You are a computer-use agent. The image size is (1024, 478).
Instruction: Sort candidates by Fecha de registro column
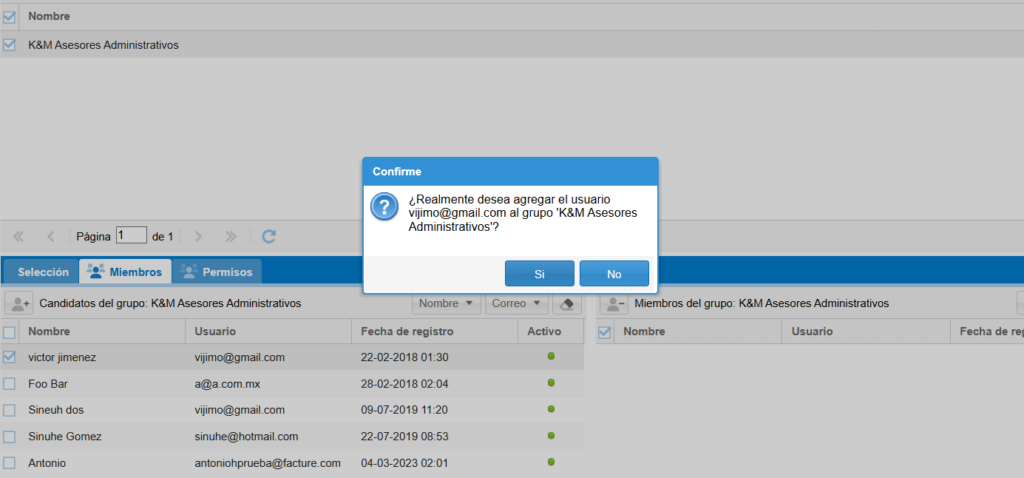coord(434,332)
